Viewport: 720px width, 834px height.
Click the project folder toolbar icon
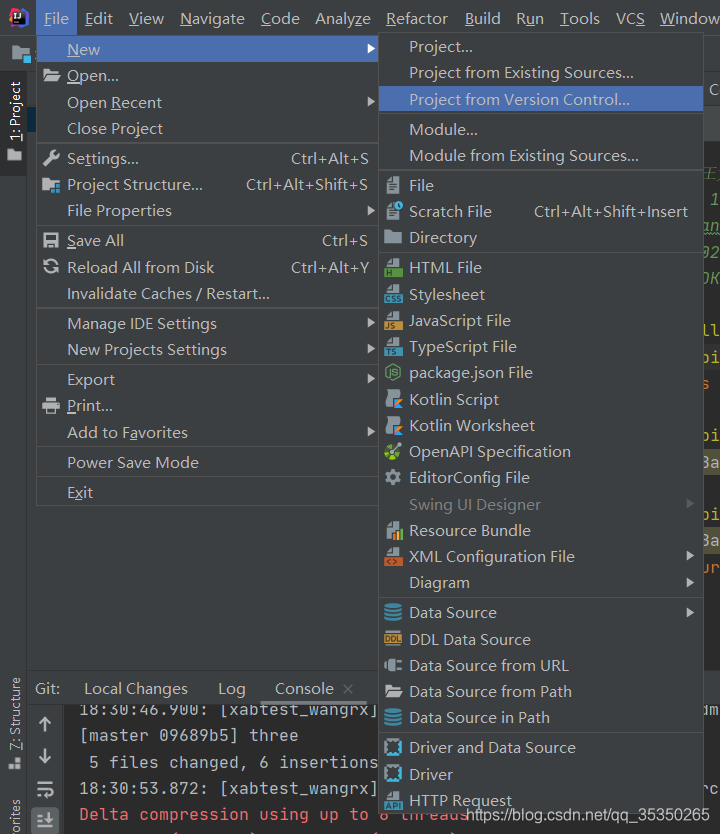pos(21,53)
